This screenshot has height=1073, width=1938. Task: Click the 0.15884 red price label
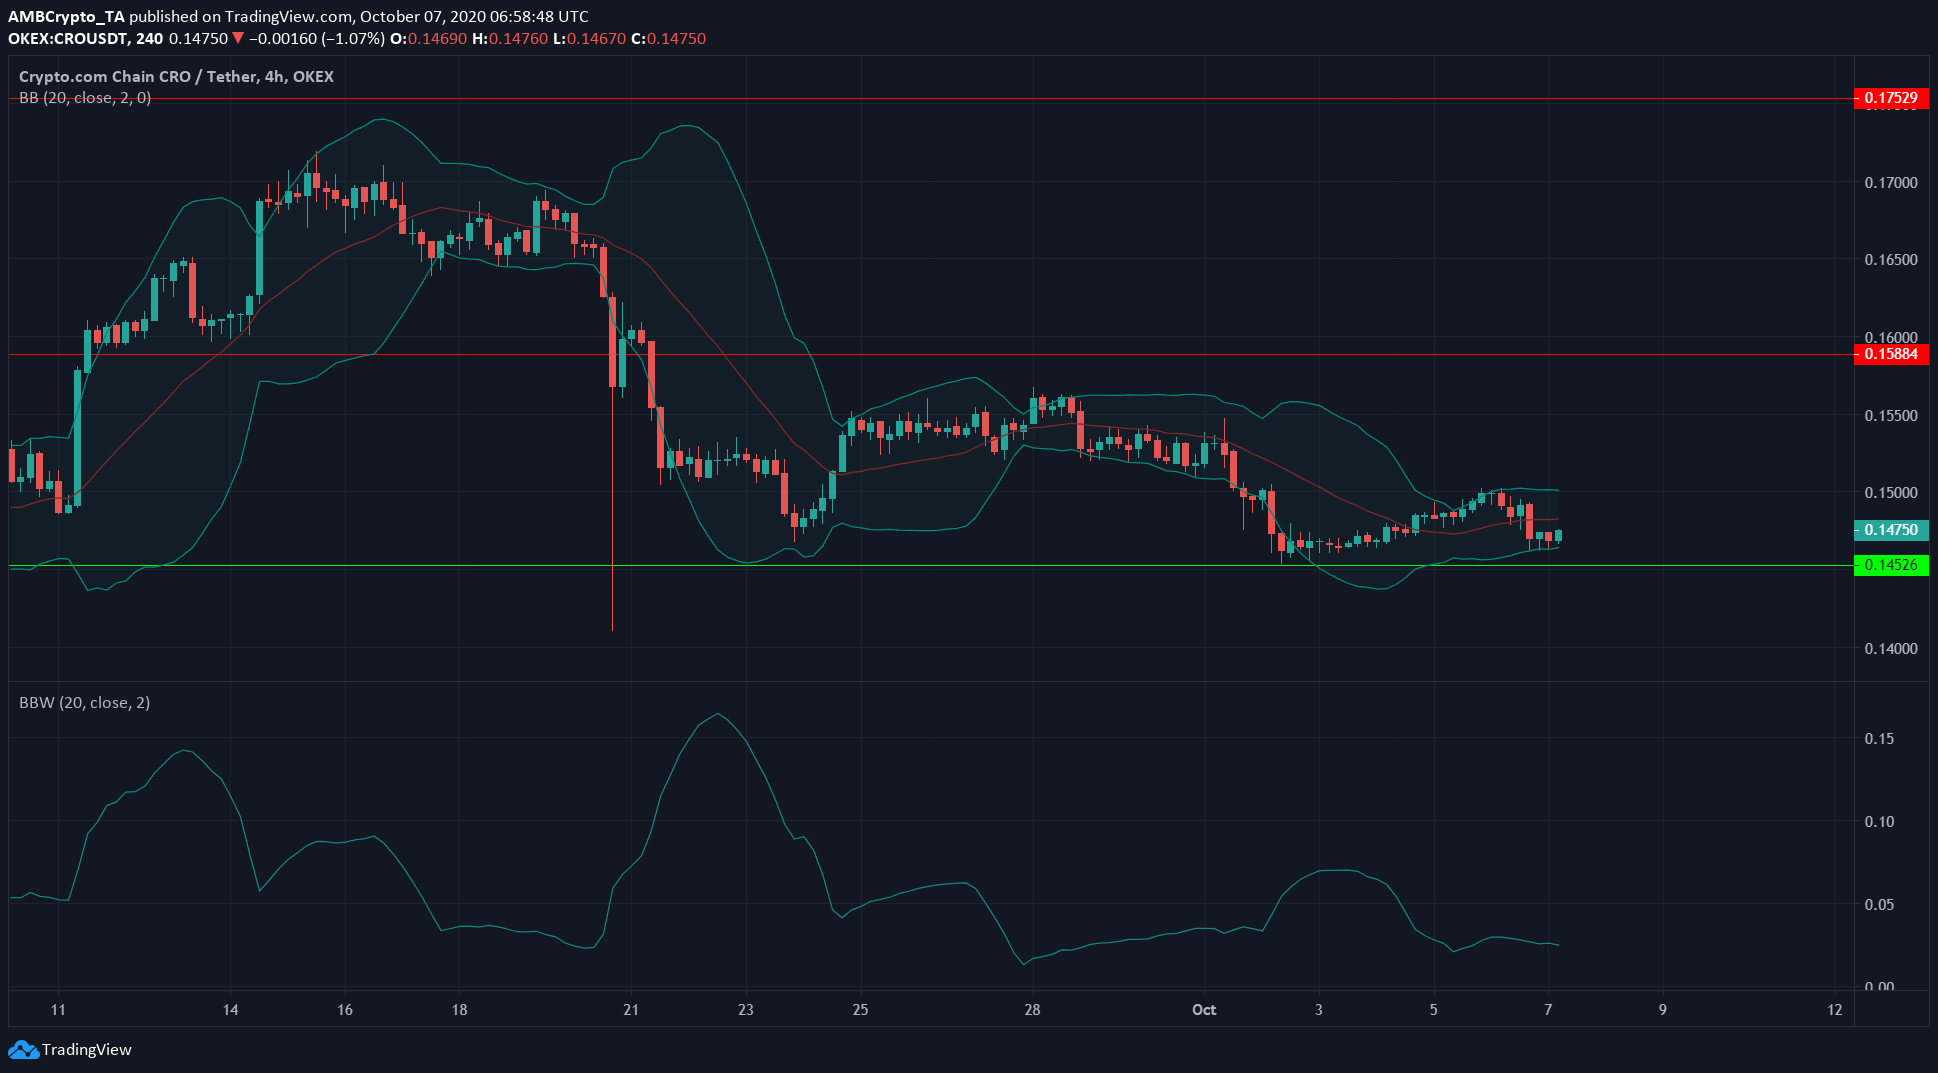(1891, 354)
